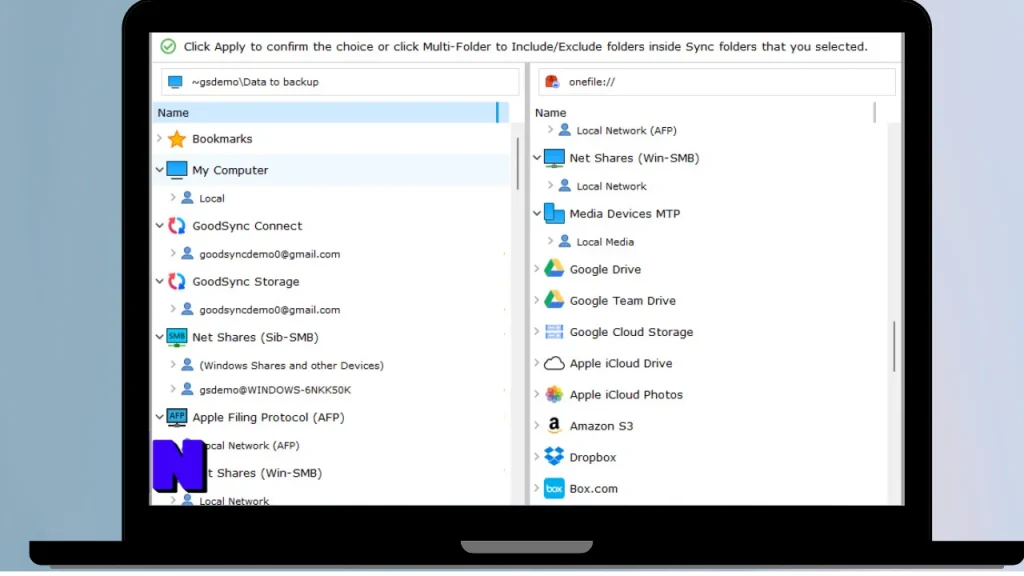Click the computer icon in left path field

pos(175,82)
